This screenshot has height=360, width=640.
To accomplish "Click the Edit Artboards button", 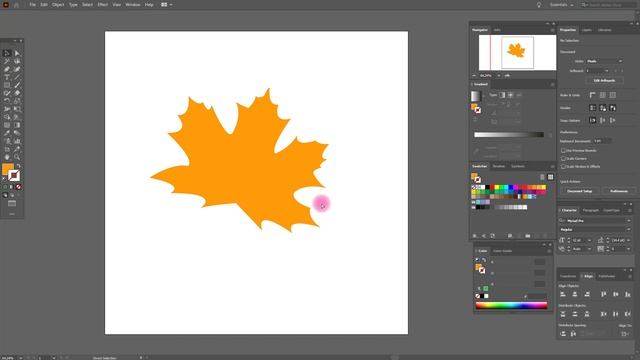I will pyautogui.click(x=604, y=80).
